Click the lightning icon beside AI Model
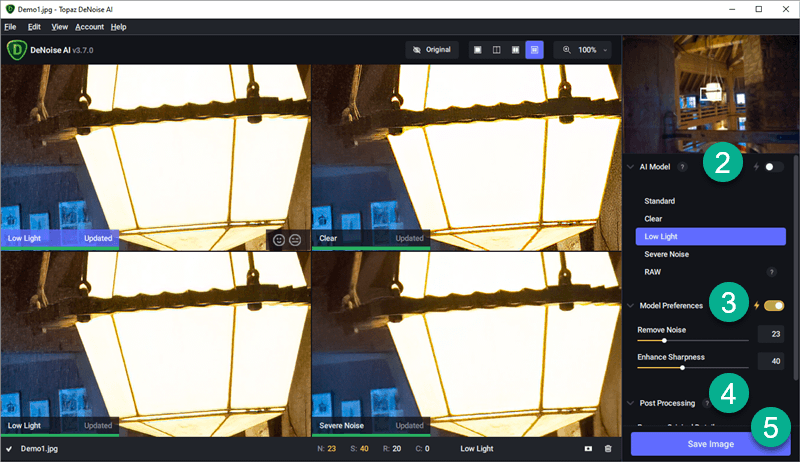 pos(756,167)
